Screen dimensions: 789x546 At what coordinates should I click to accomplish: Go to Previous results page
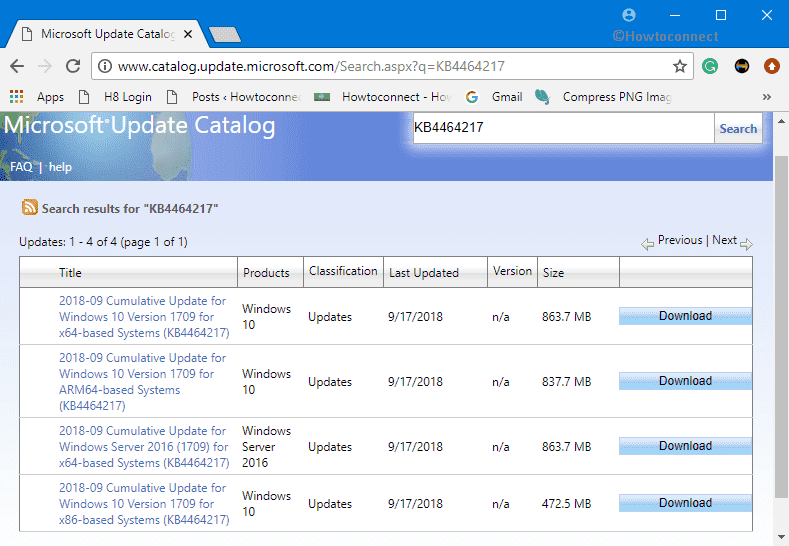pyautogui.click(x=680, y=240)
